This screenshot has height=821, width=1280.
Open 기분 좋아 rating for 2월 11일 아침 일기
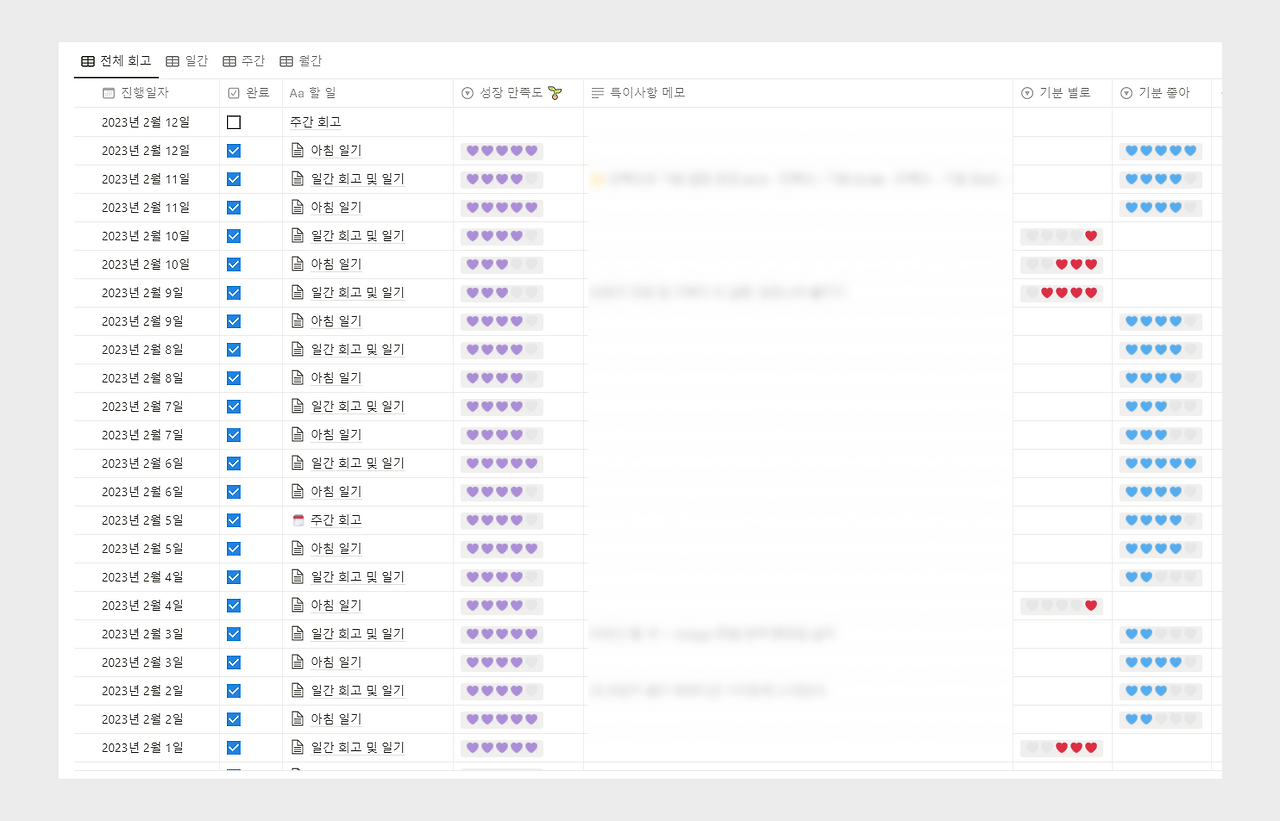pos(1161,208)
